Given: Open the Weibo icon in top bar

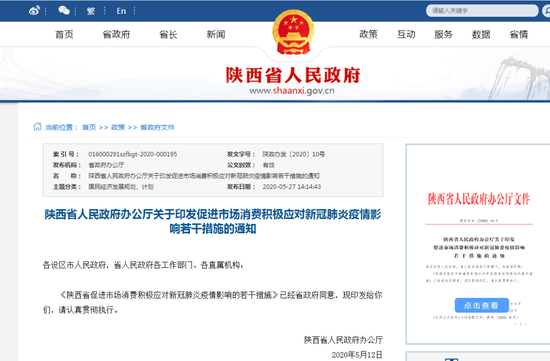Looking at the screenshot, I should coord(34,11).
